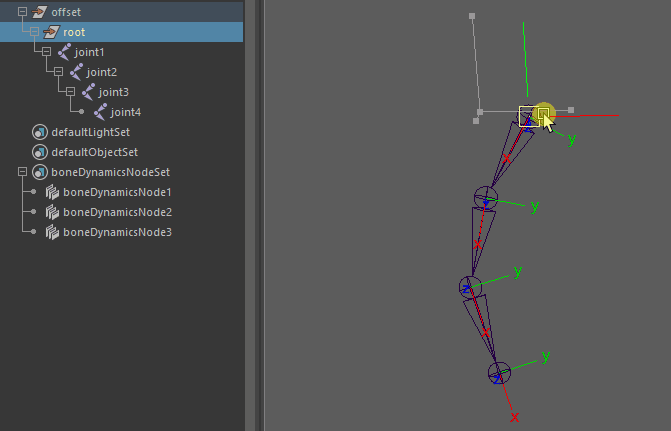Image resolution: width=671 pixels, height=431 pixels.
Task: Click the joint1 joint icon
Action: tap(64, 52)
